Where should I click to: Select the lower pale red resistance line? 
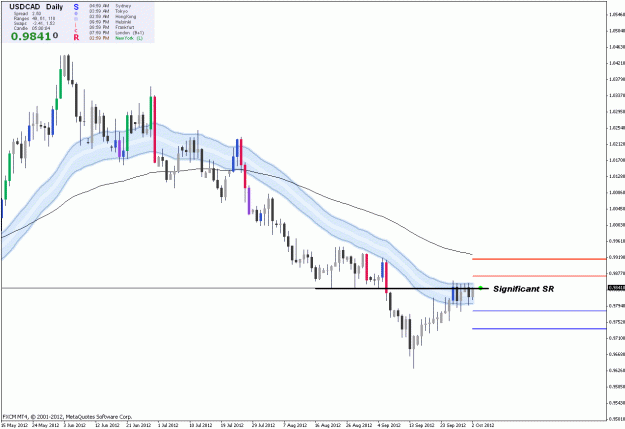point(539,276)
